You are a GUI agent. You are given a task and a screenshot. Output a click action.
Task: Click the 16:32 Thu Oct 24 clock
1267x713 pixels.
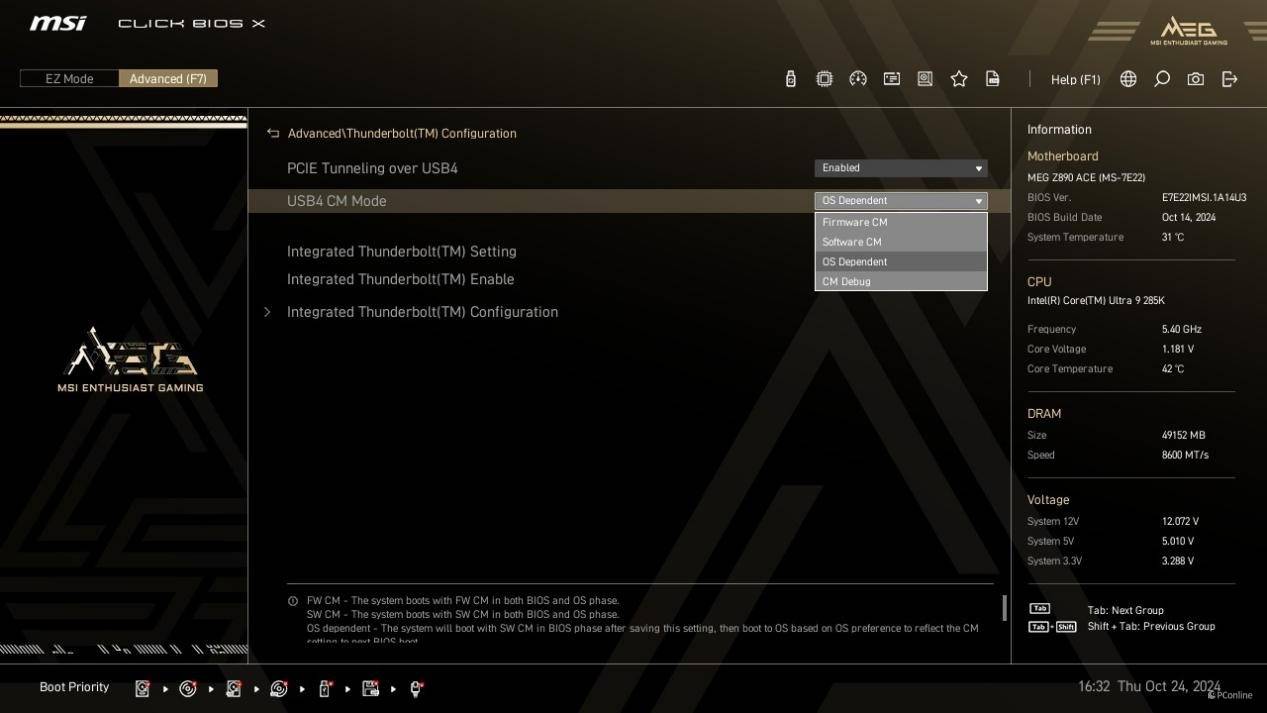[x=1148, y=687]
